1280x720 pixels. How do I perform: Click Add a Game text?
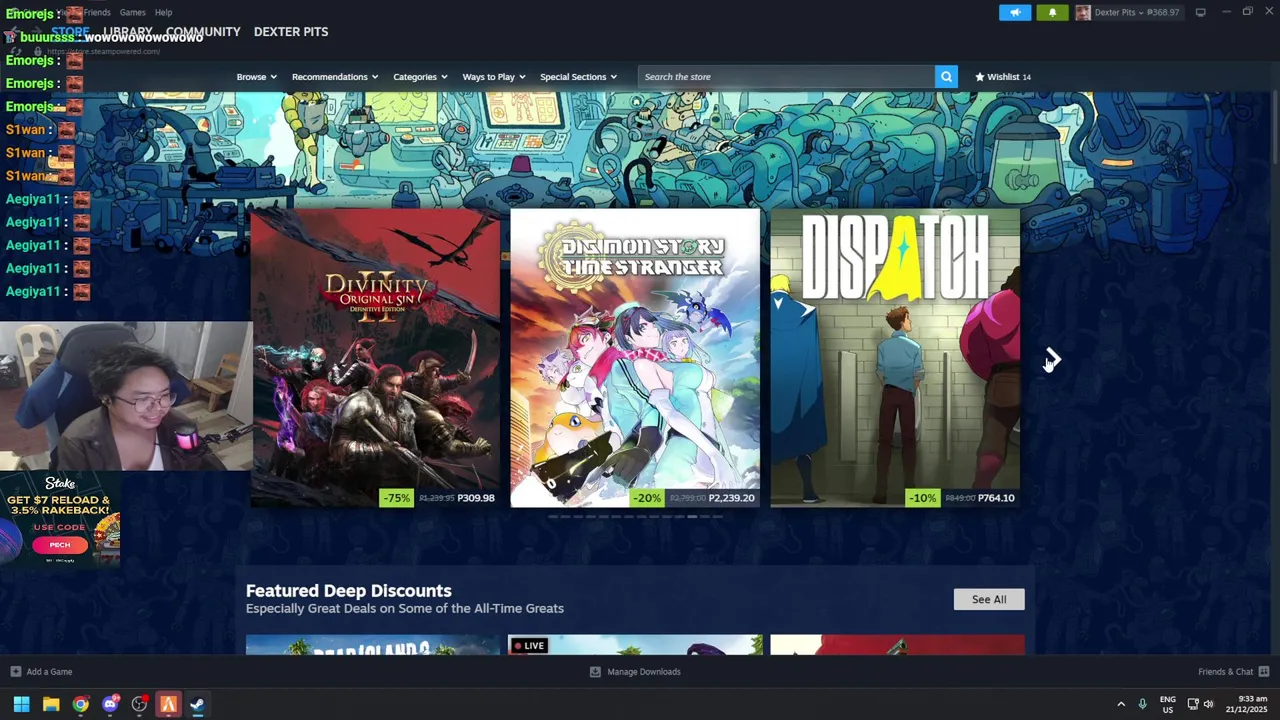(49, 672)
